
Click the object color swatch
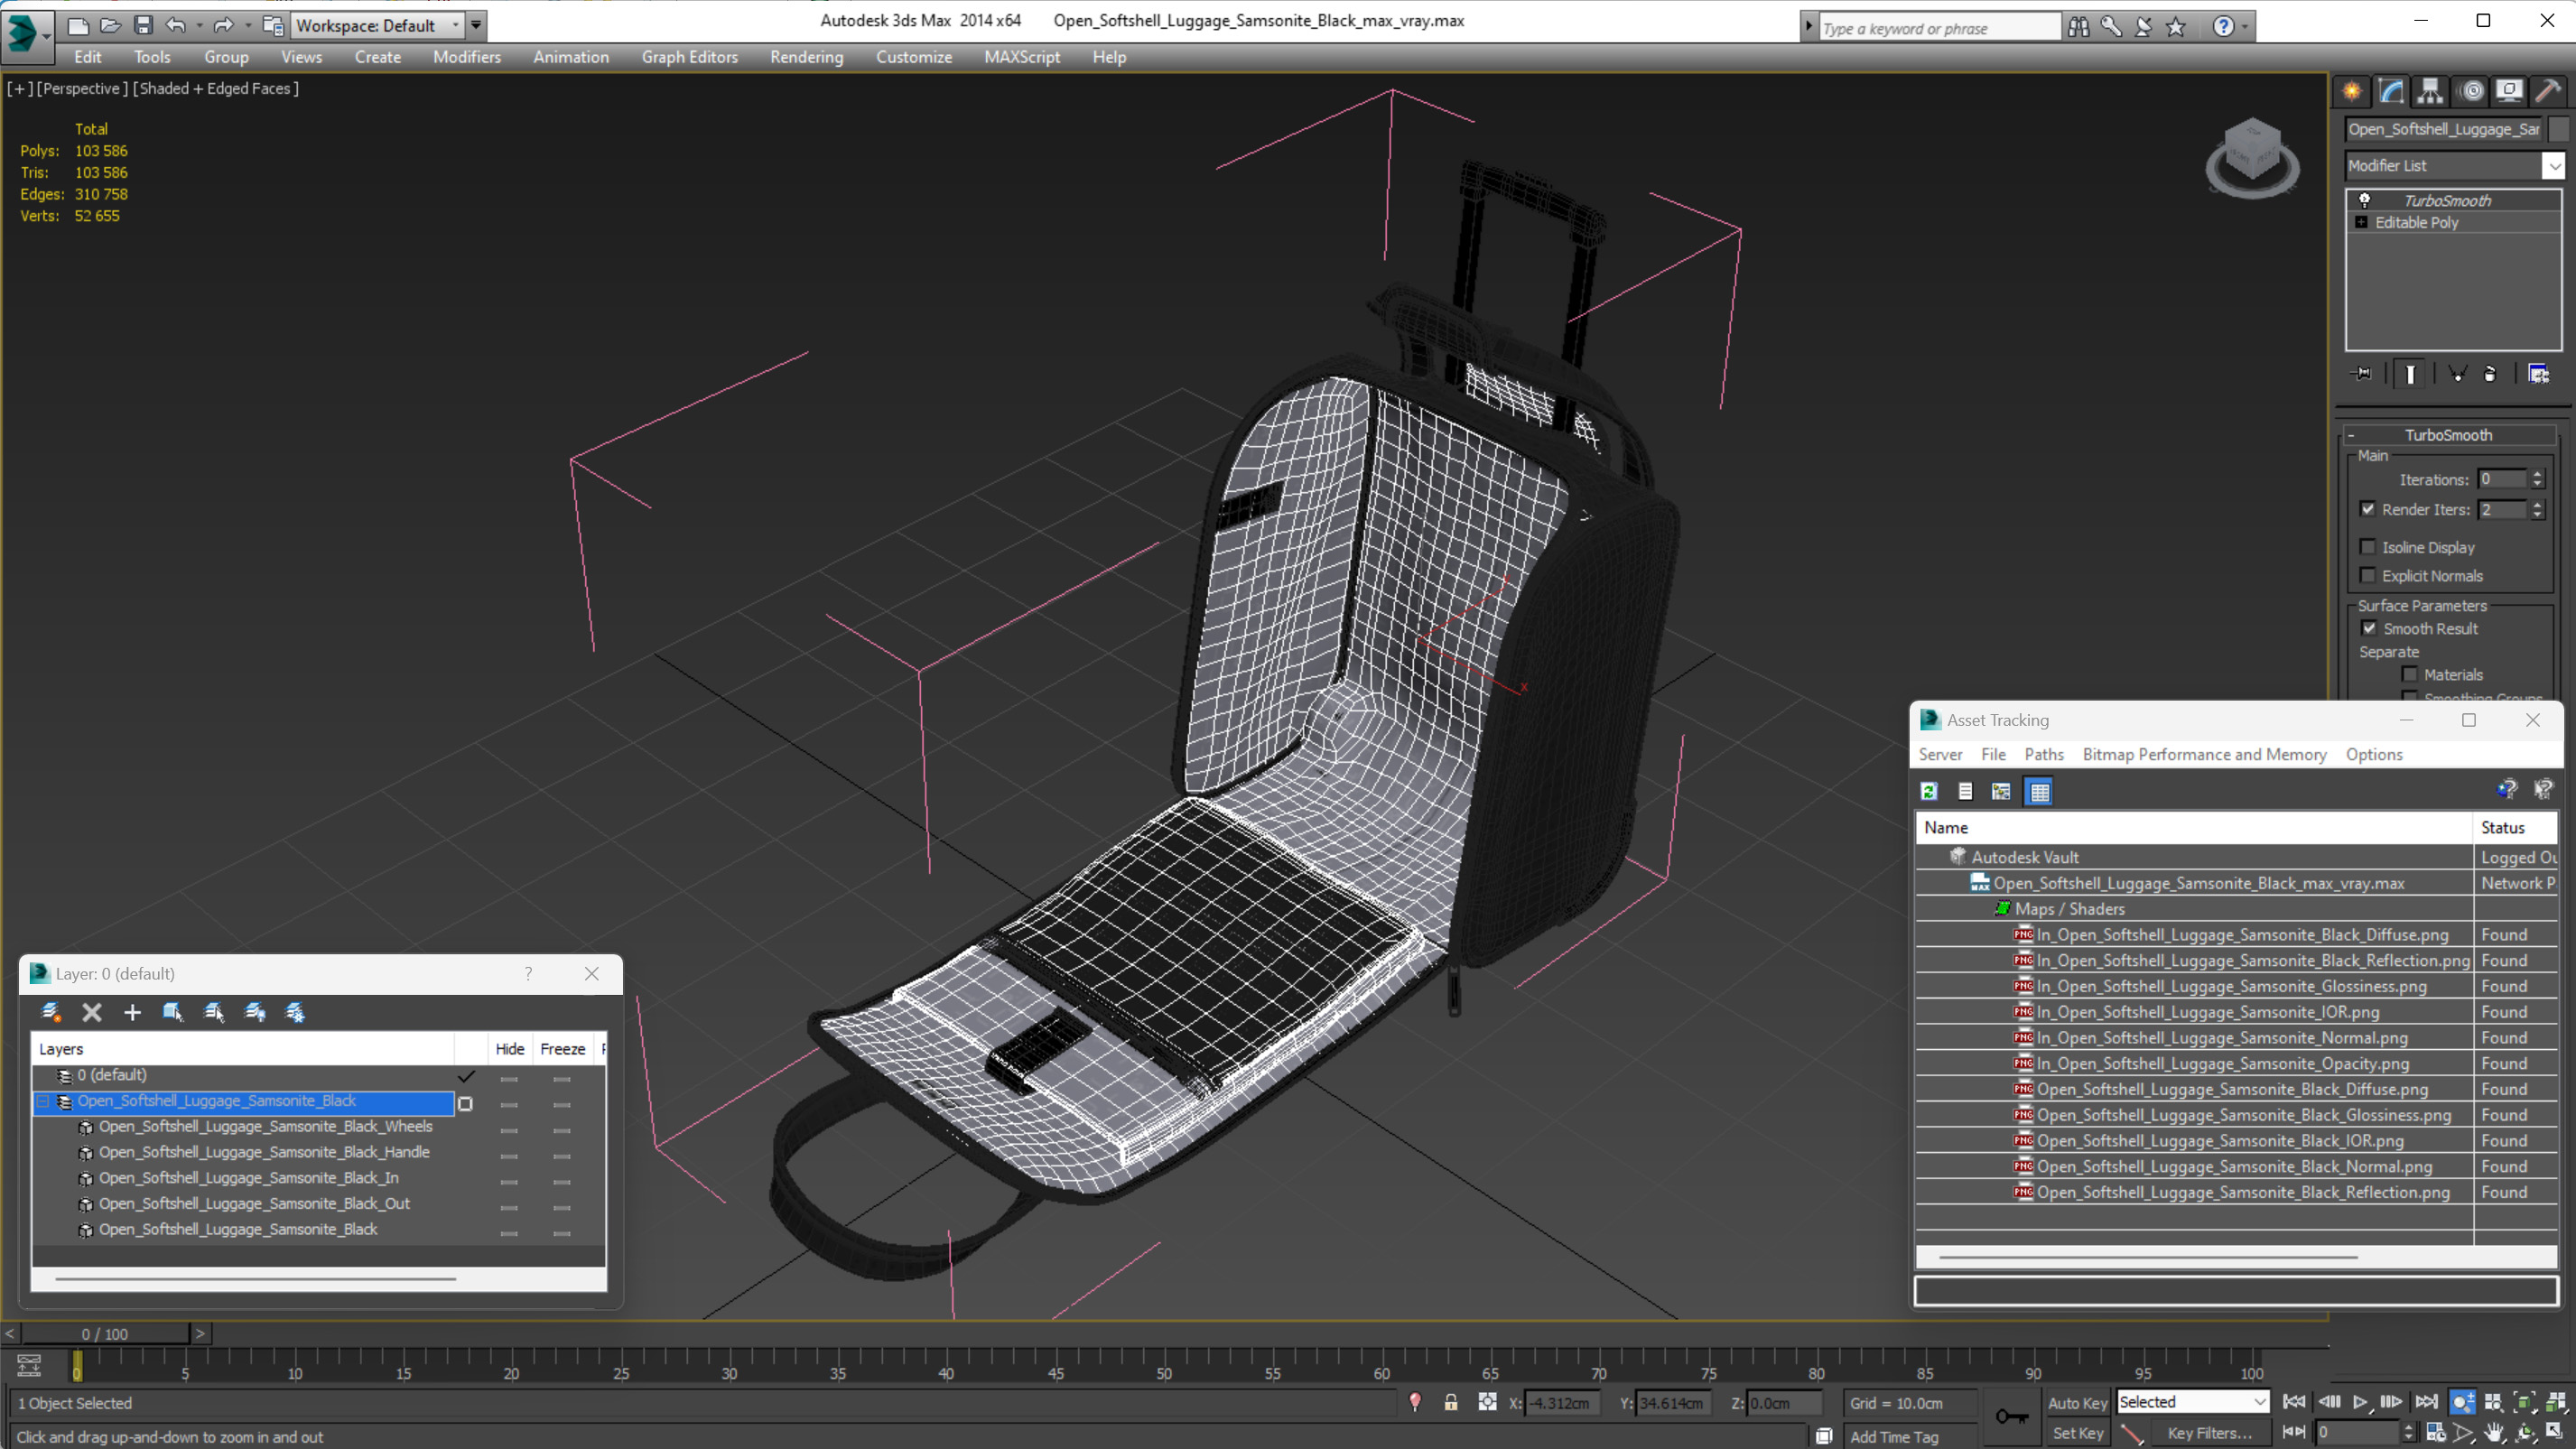pyautogui.click(x=2559, y=128)
